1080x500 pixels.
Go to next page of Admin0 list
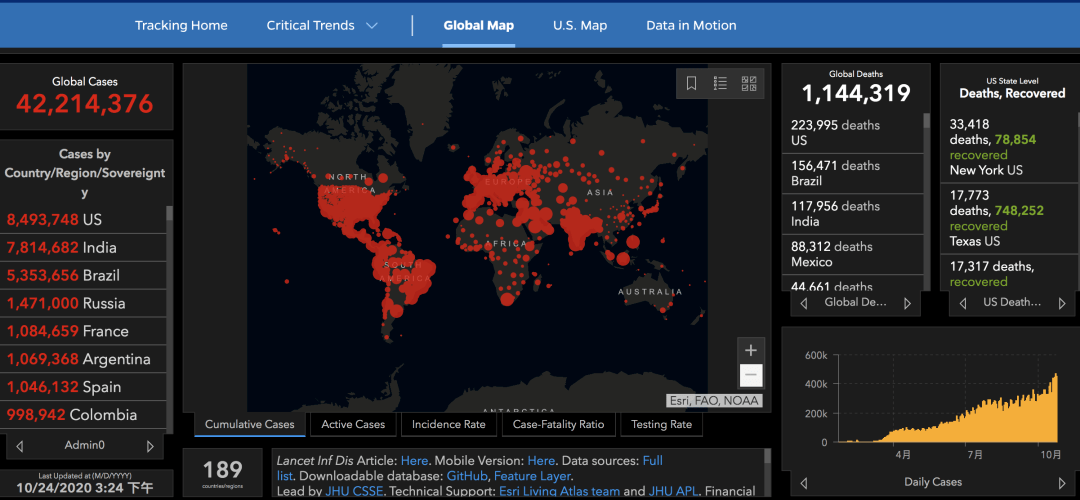(x=150, y=446)
